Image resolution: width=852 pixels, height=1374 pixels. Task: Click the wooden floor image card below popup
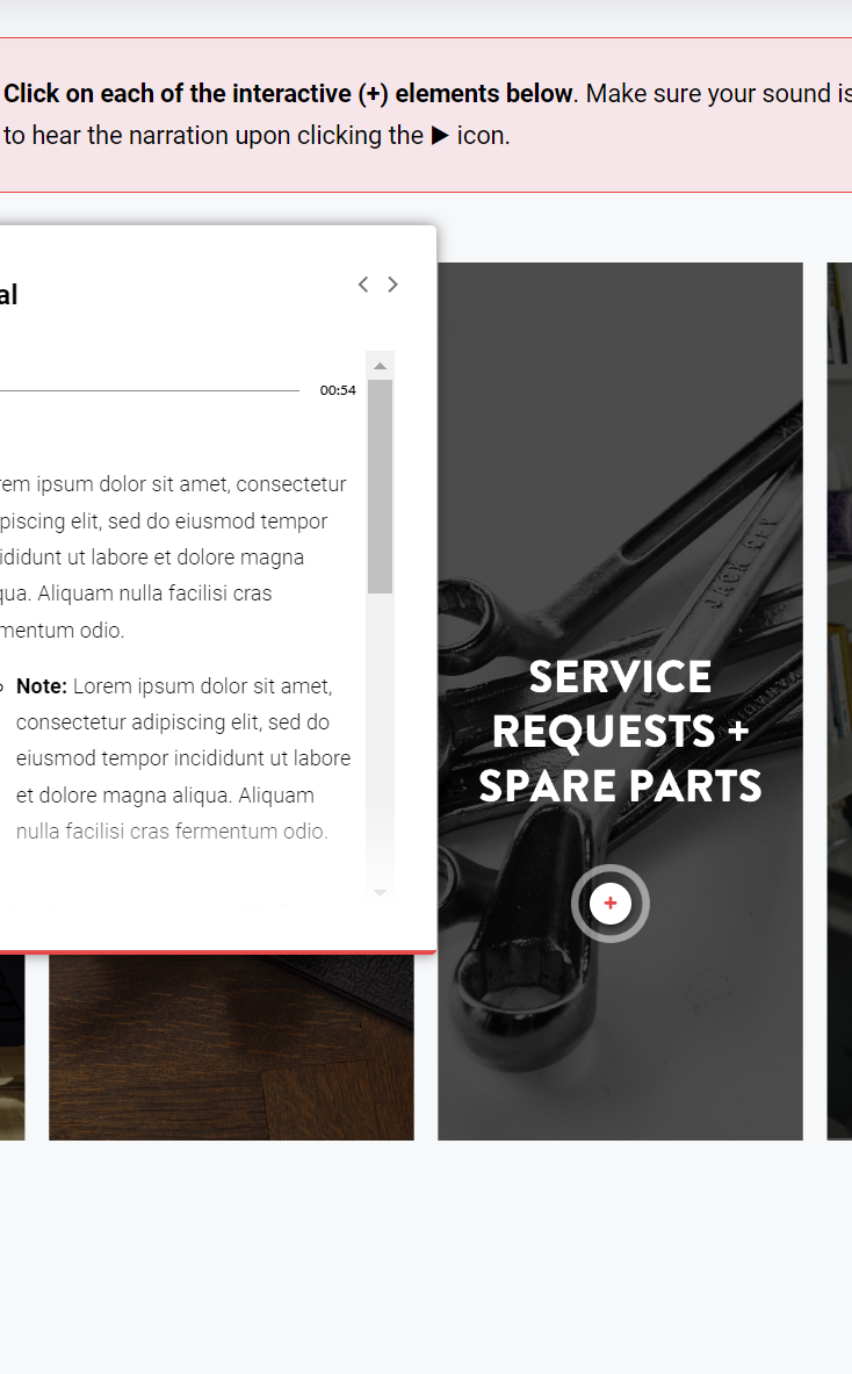pyautogui.click(x=231, y=1047)
